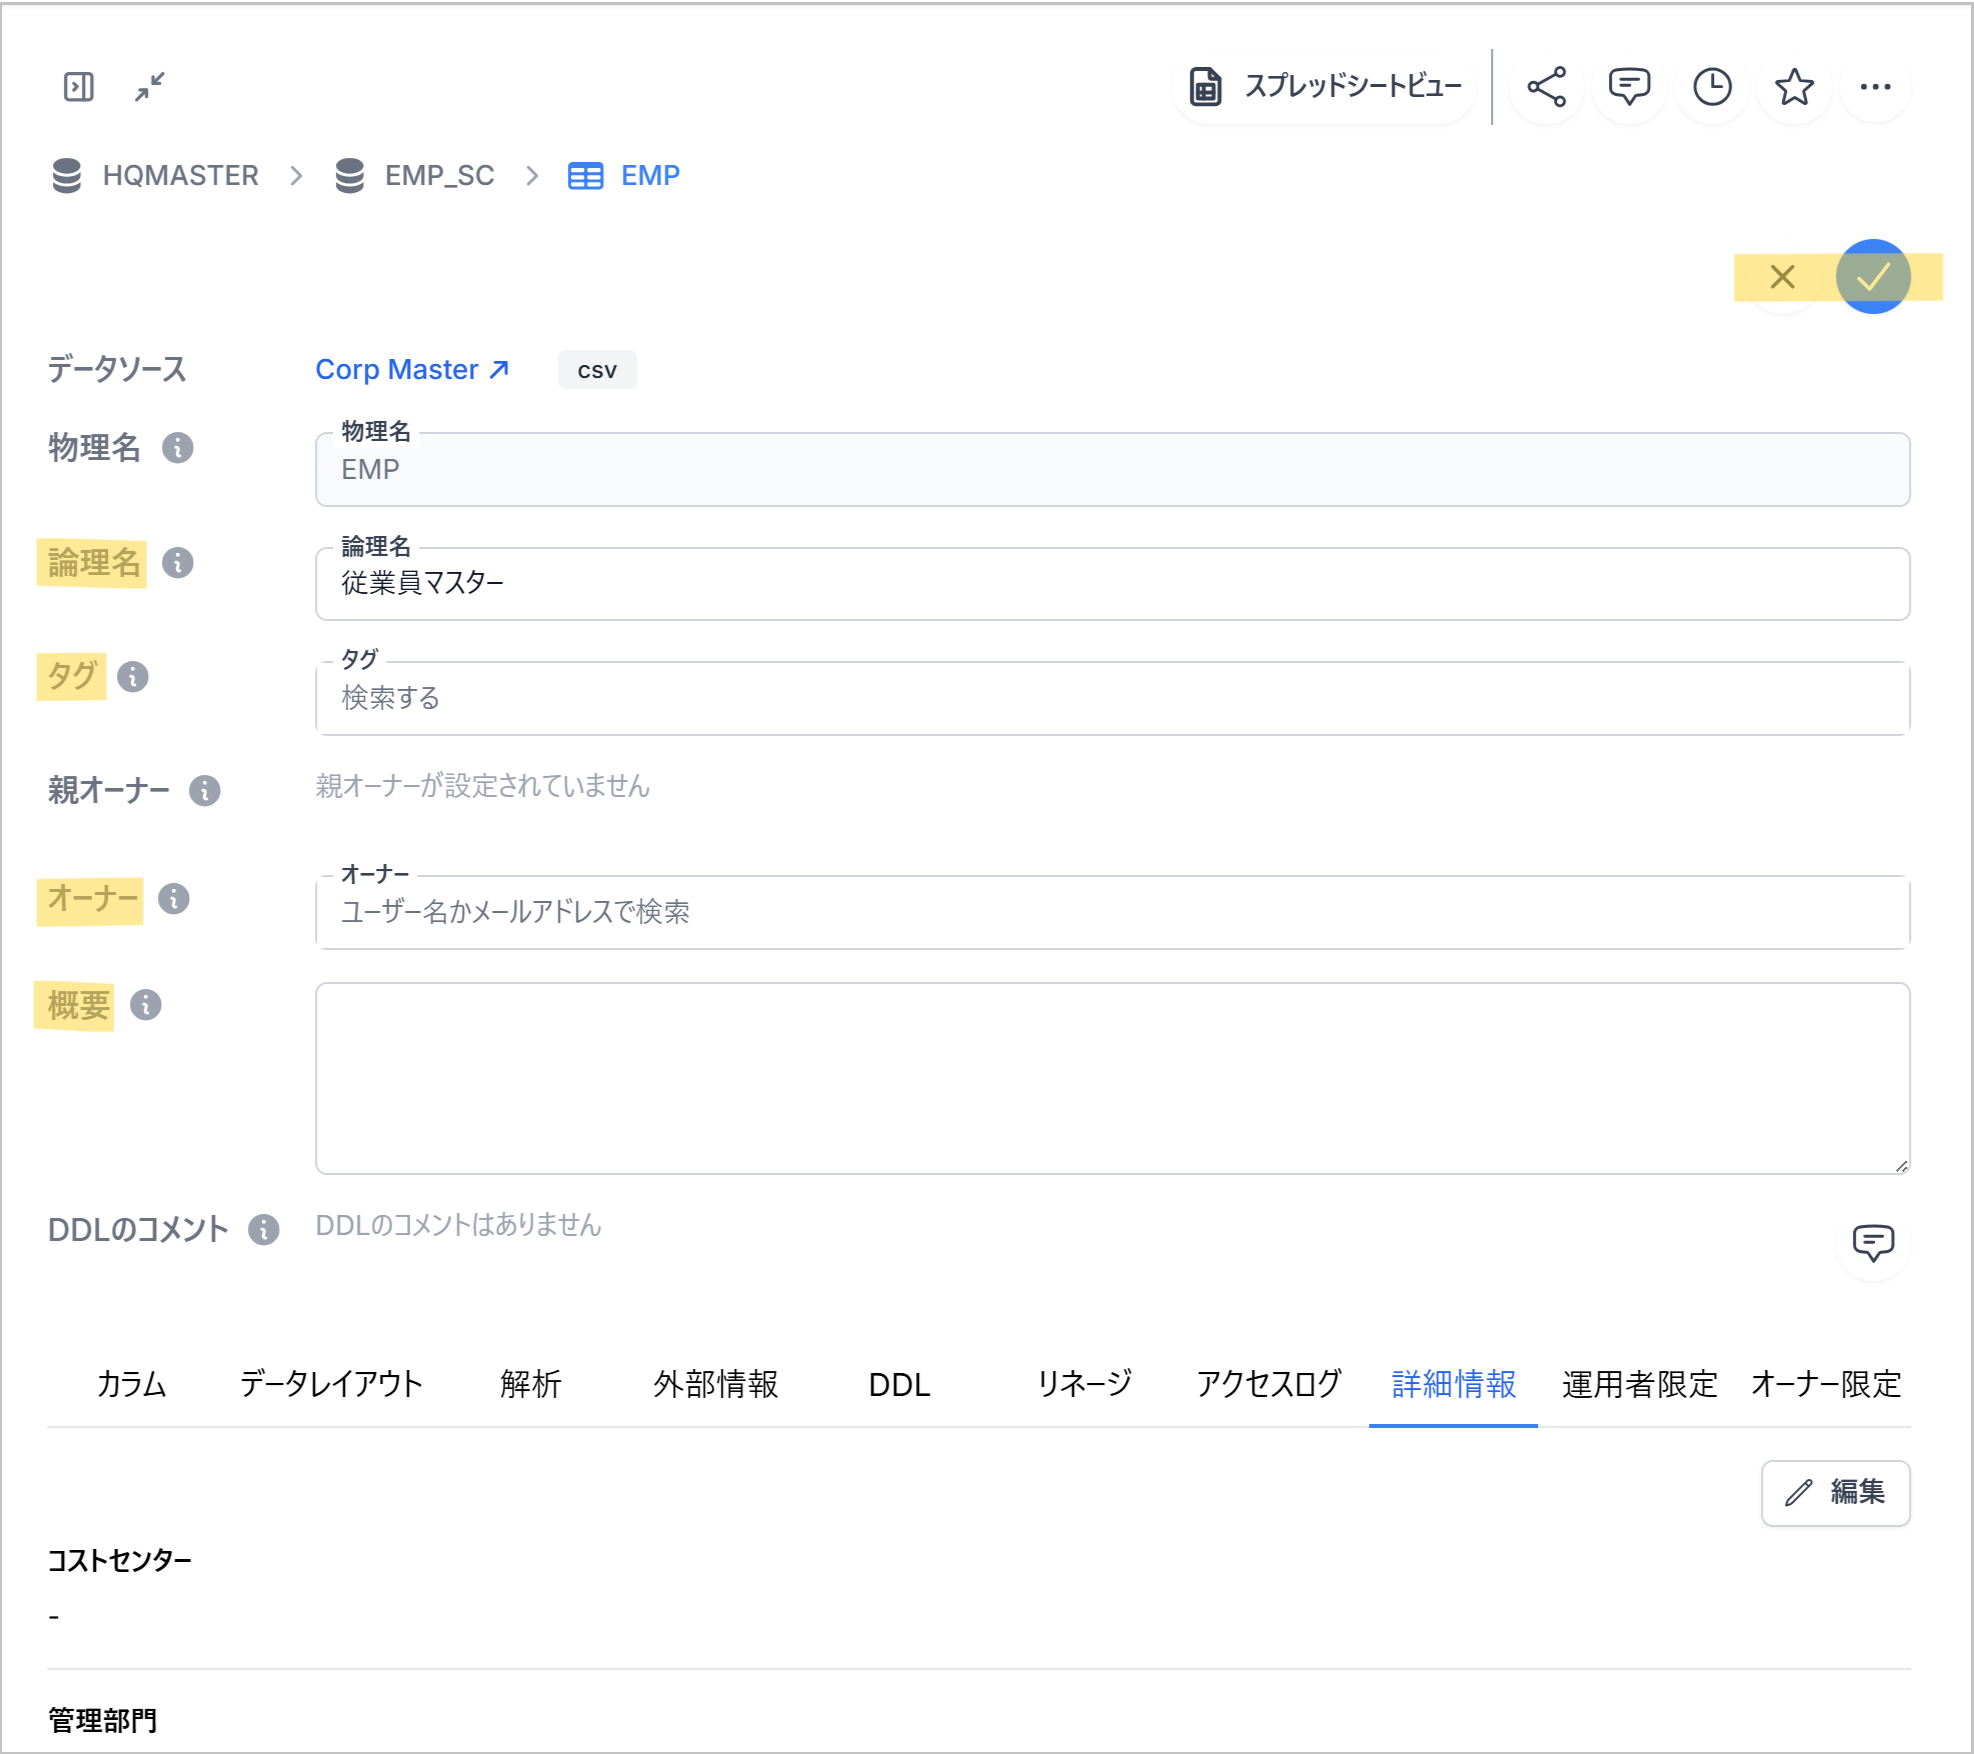Click the 概要 text area resize handle
This screenshot has height=1754, width=1974.
1901,1165
